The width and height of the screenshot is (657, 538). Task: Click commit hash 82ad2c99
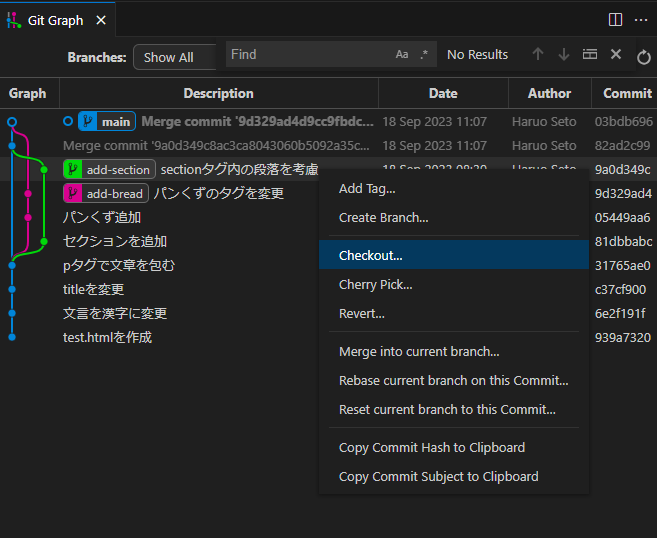[622, 145]
